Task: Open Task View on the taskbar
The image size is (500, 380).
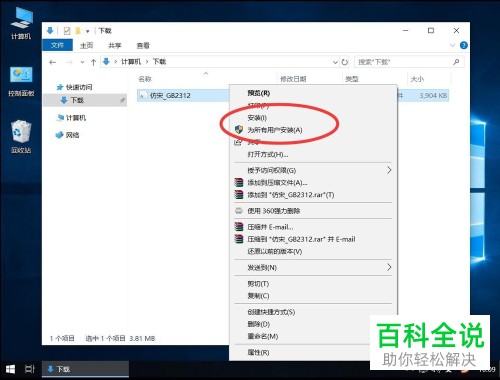Action: pyautogui.click(x=30, y=369)
